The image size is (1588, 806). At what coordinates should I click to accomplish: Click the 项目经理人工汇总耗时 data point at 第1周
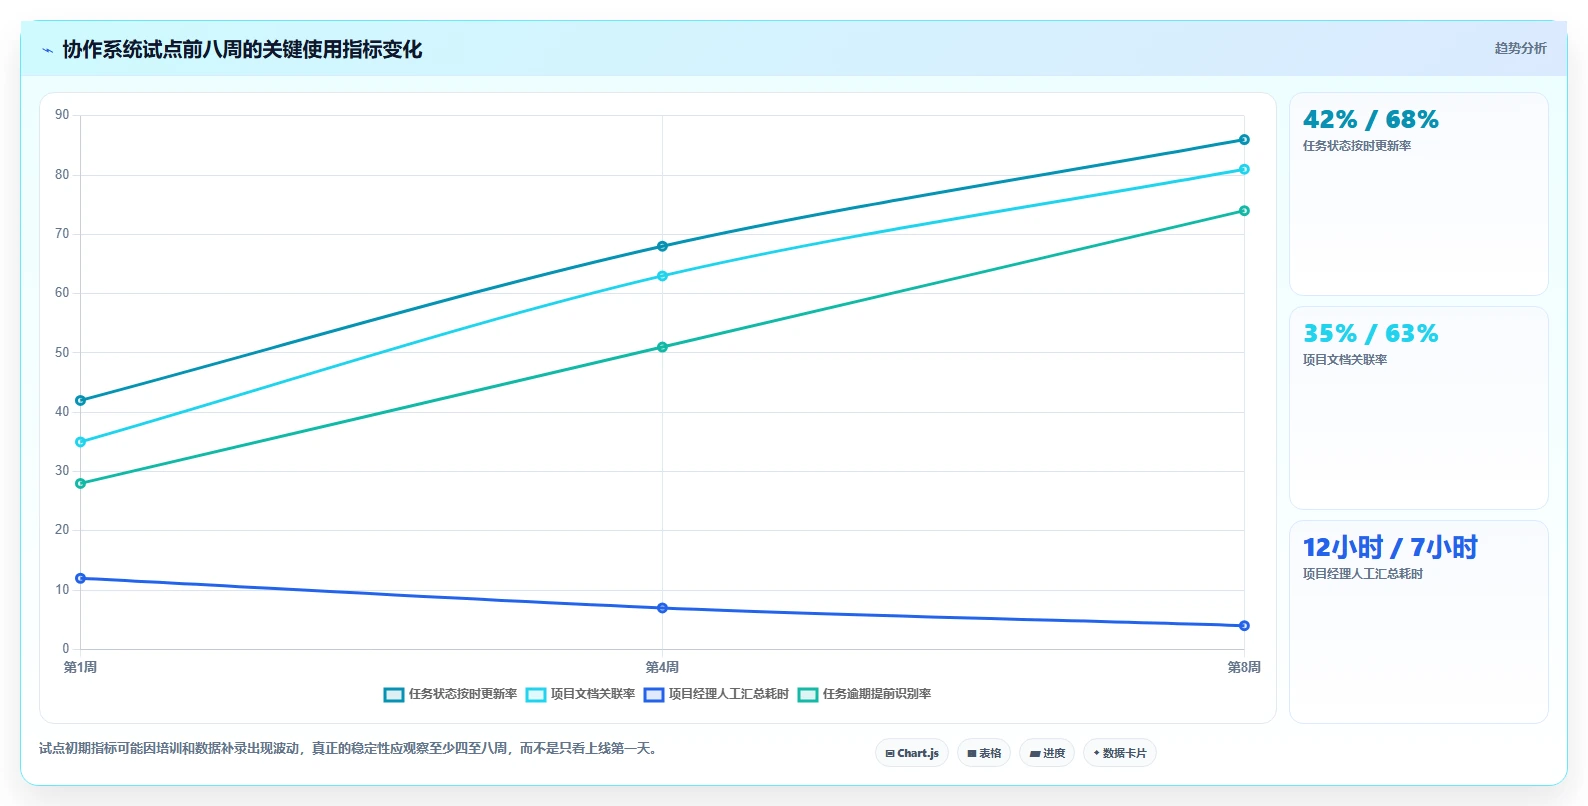81,578
